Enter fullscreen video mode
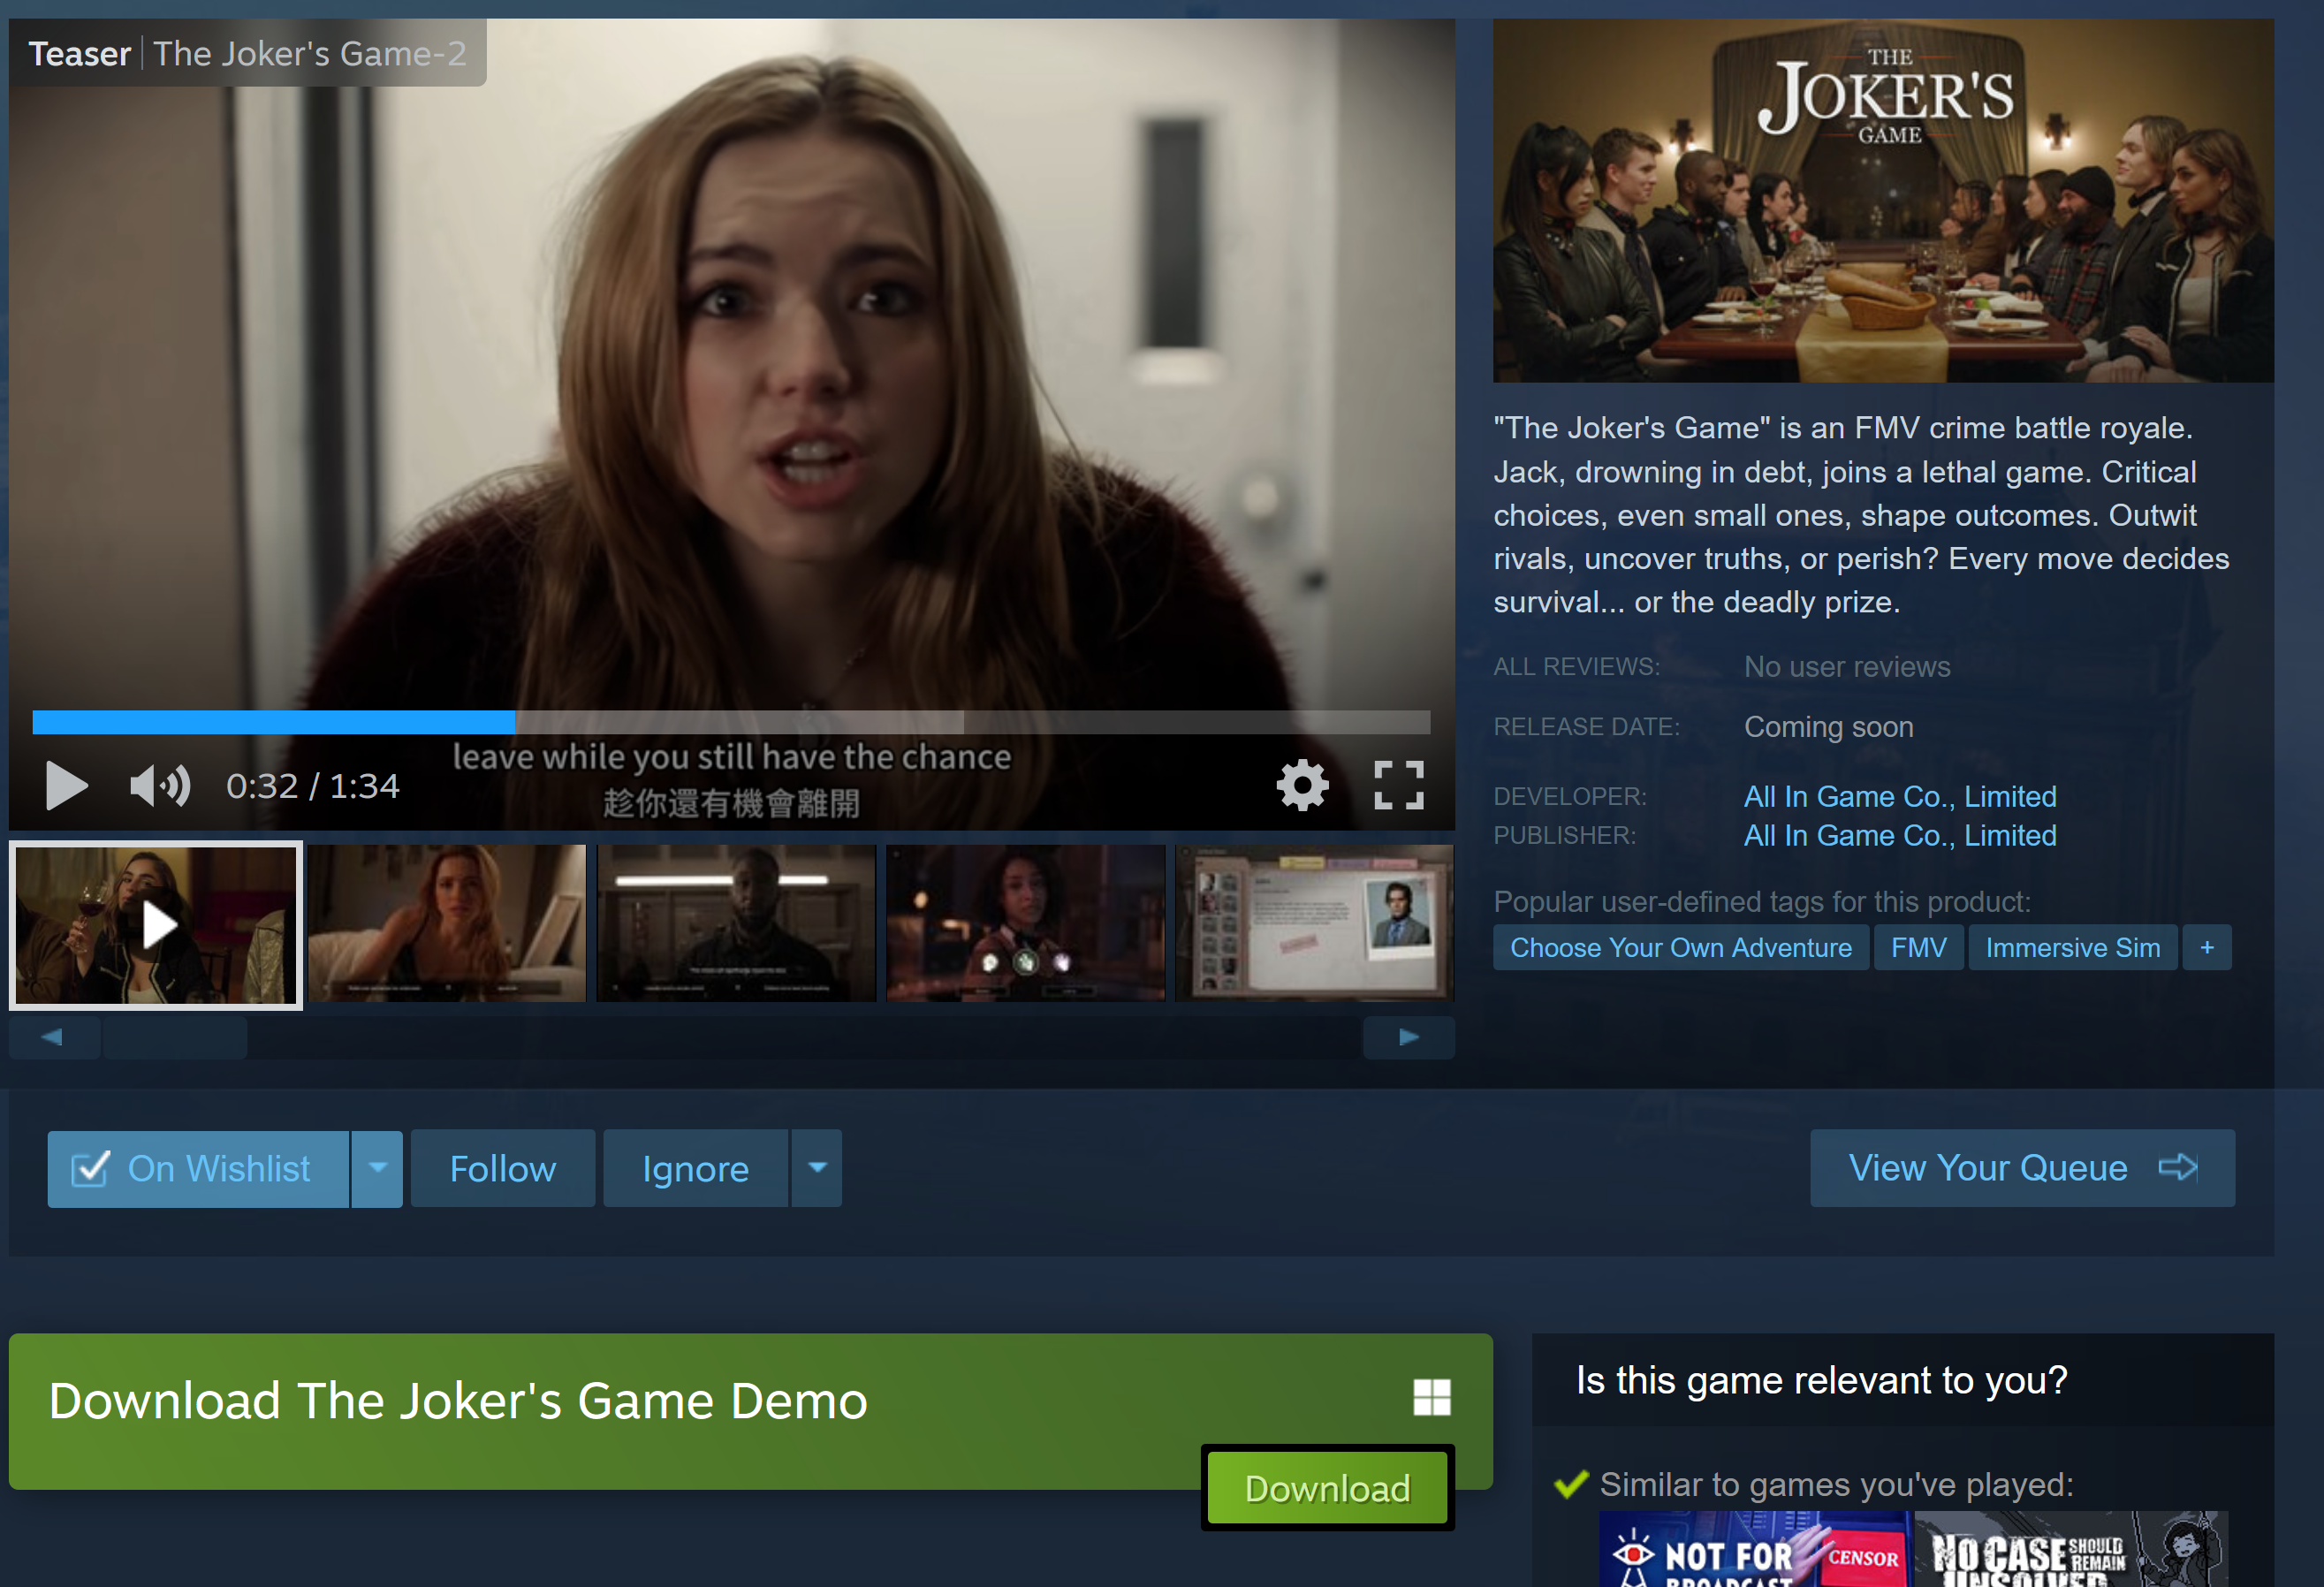This screenshot has height=1587, width=2324. coord(1398,785)
